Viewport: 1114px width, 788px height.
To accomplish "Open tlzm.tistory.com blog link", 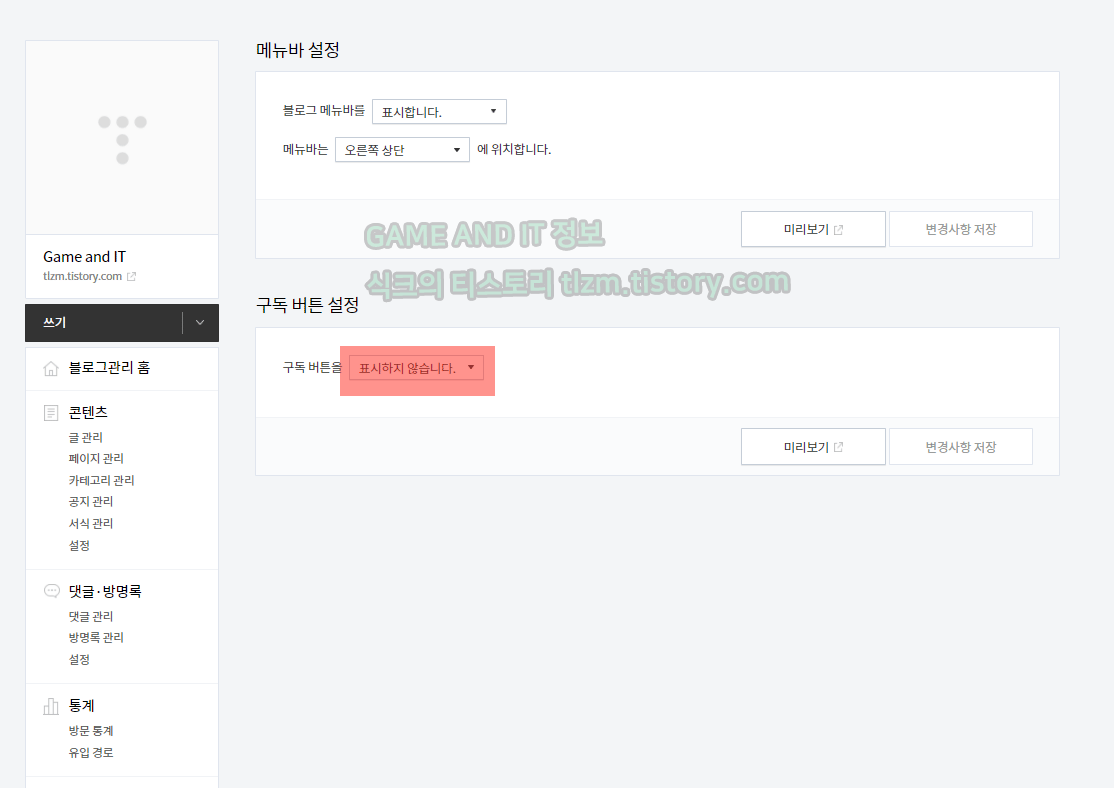I will [x=82, y=276].
